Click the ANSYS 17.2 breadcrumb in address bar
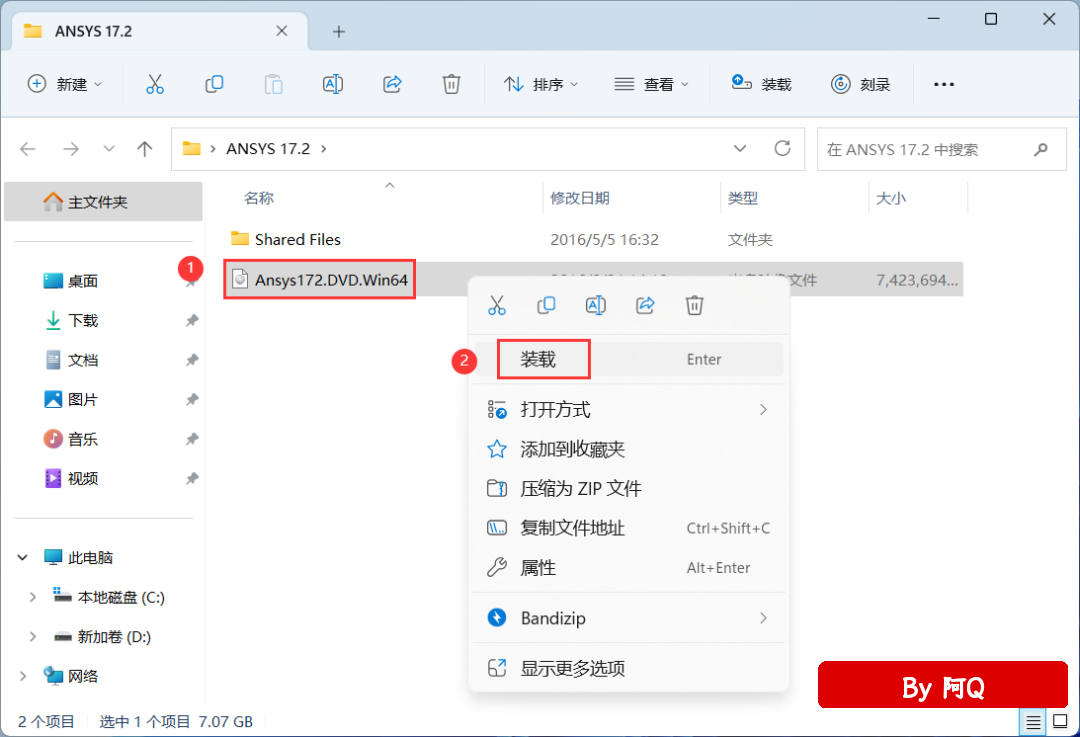This screenshot has width=1080, height=737. pyautogui.click(x=268, y=149)
